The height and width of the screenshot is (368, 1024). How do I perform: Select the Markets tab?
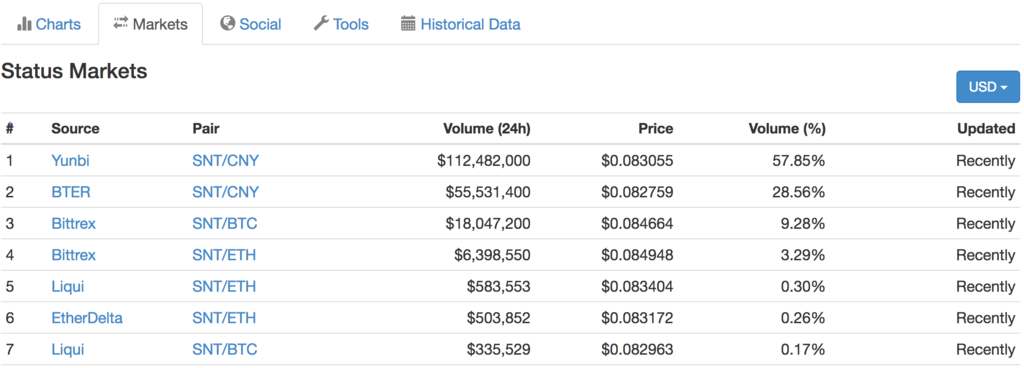(x=150, y=25)
